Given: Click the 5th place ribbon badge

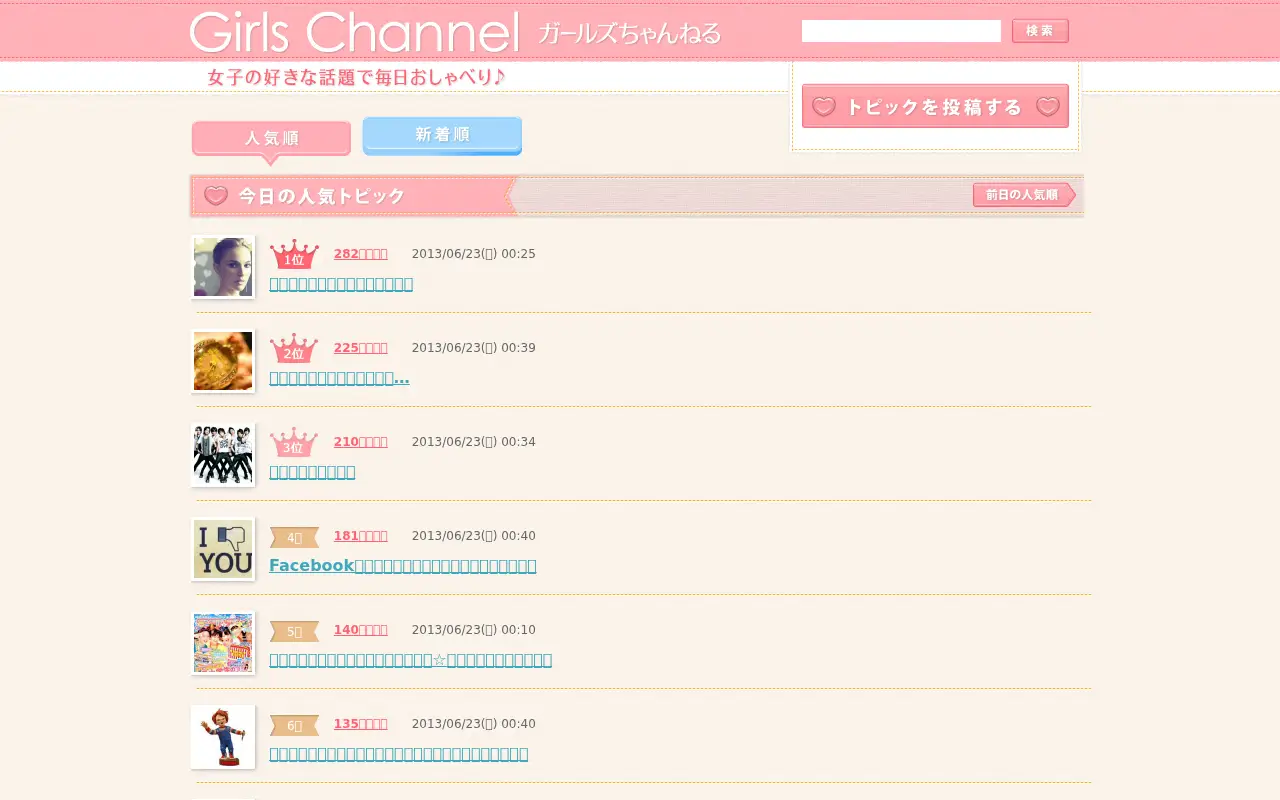Looking at the screenshot, I should 294,631.
